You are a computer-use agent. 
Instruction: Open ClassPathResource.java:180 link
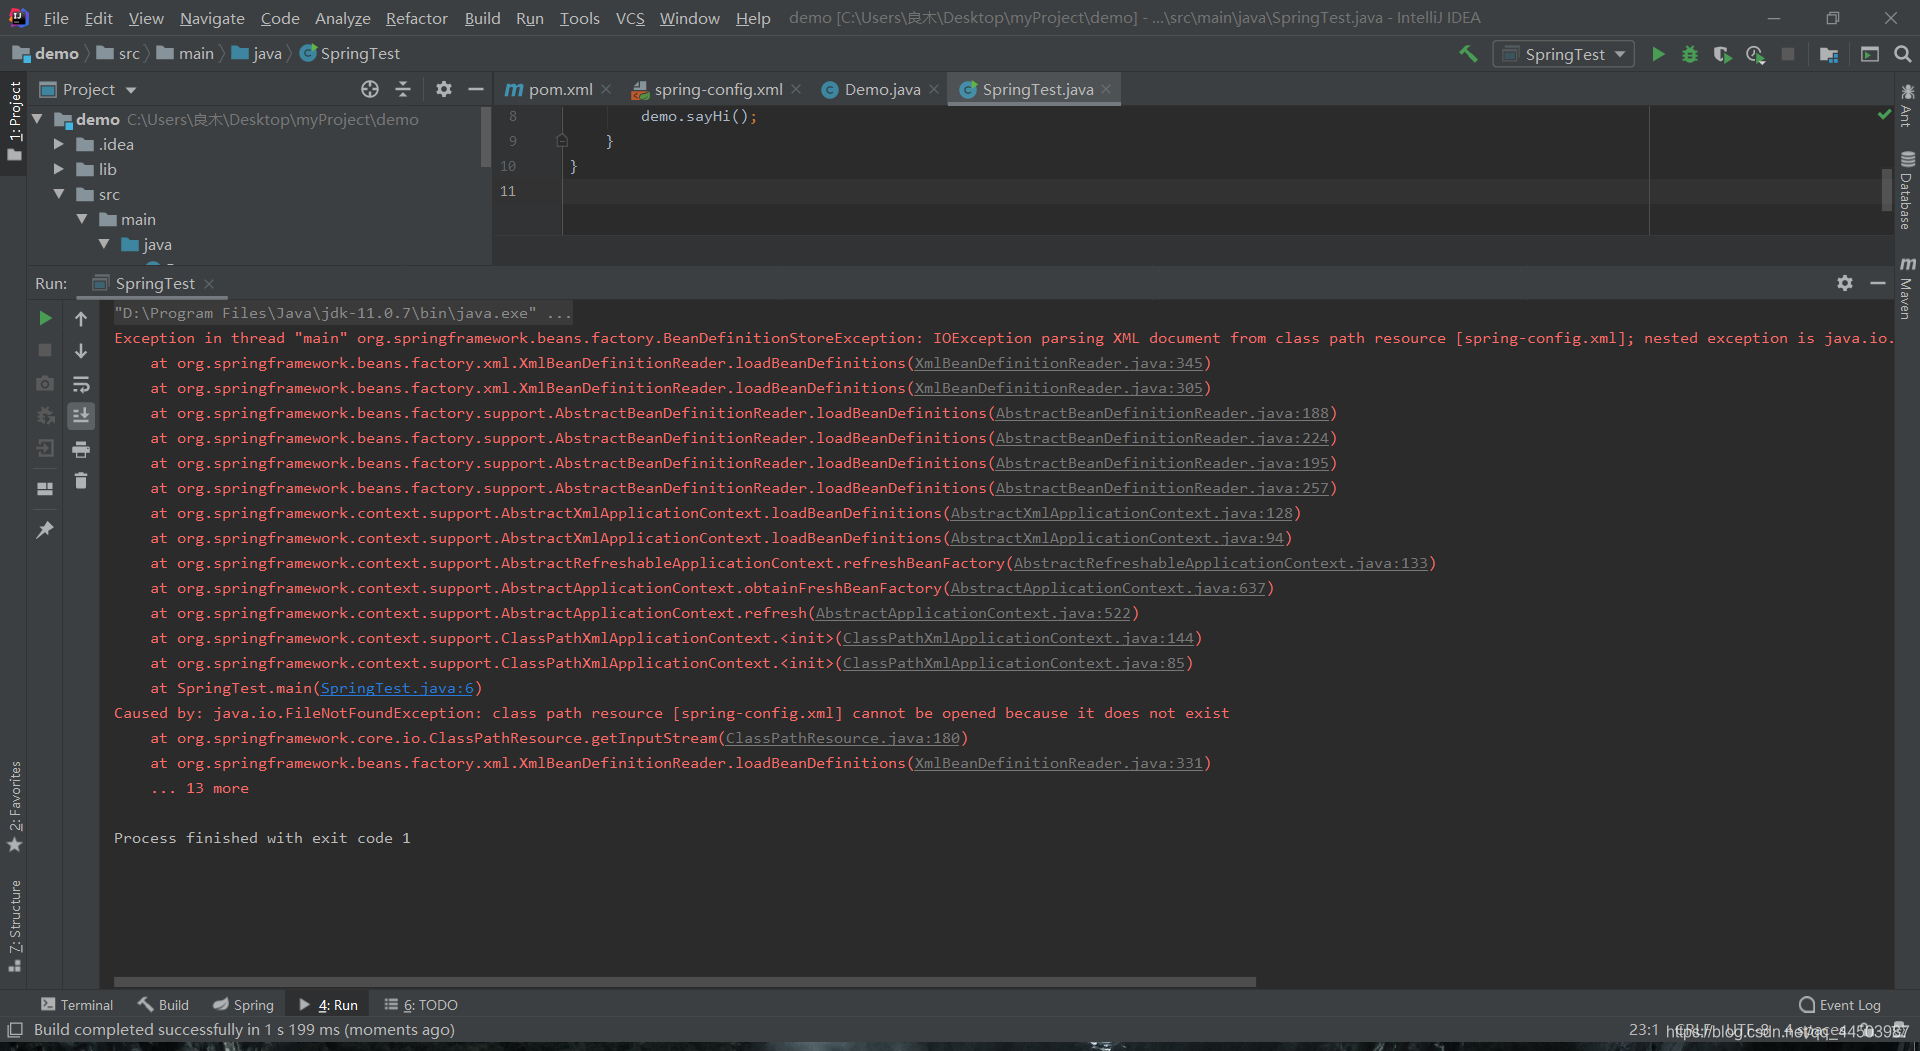point(843,738)
